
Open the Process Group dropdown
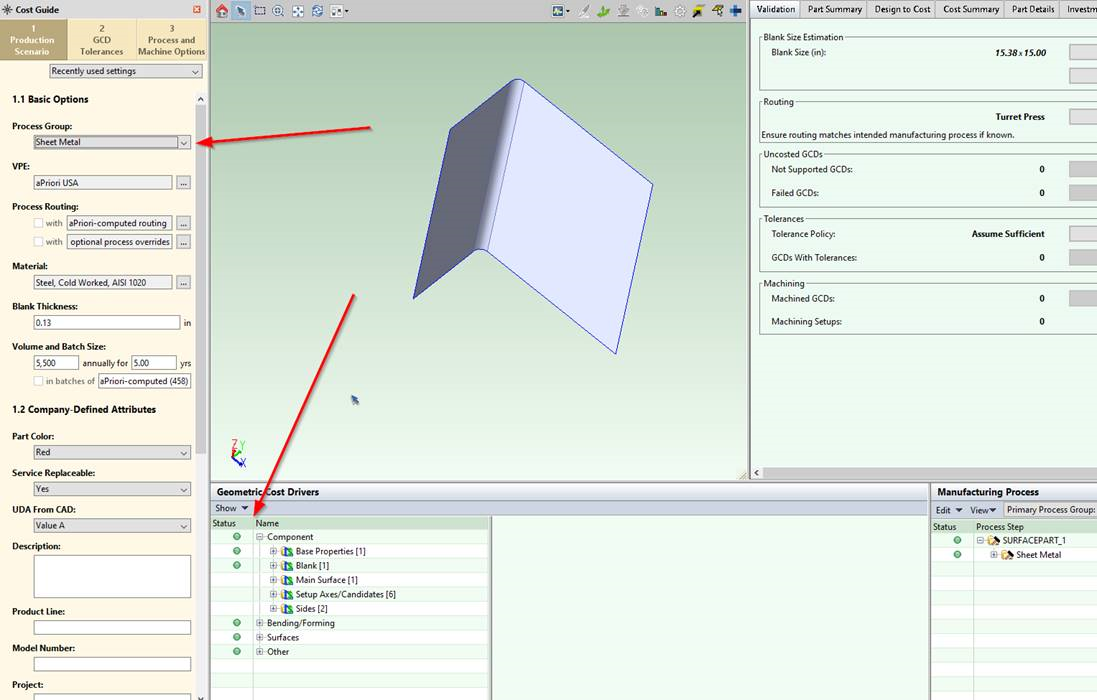(183, 142)
